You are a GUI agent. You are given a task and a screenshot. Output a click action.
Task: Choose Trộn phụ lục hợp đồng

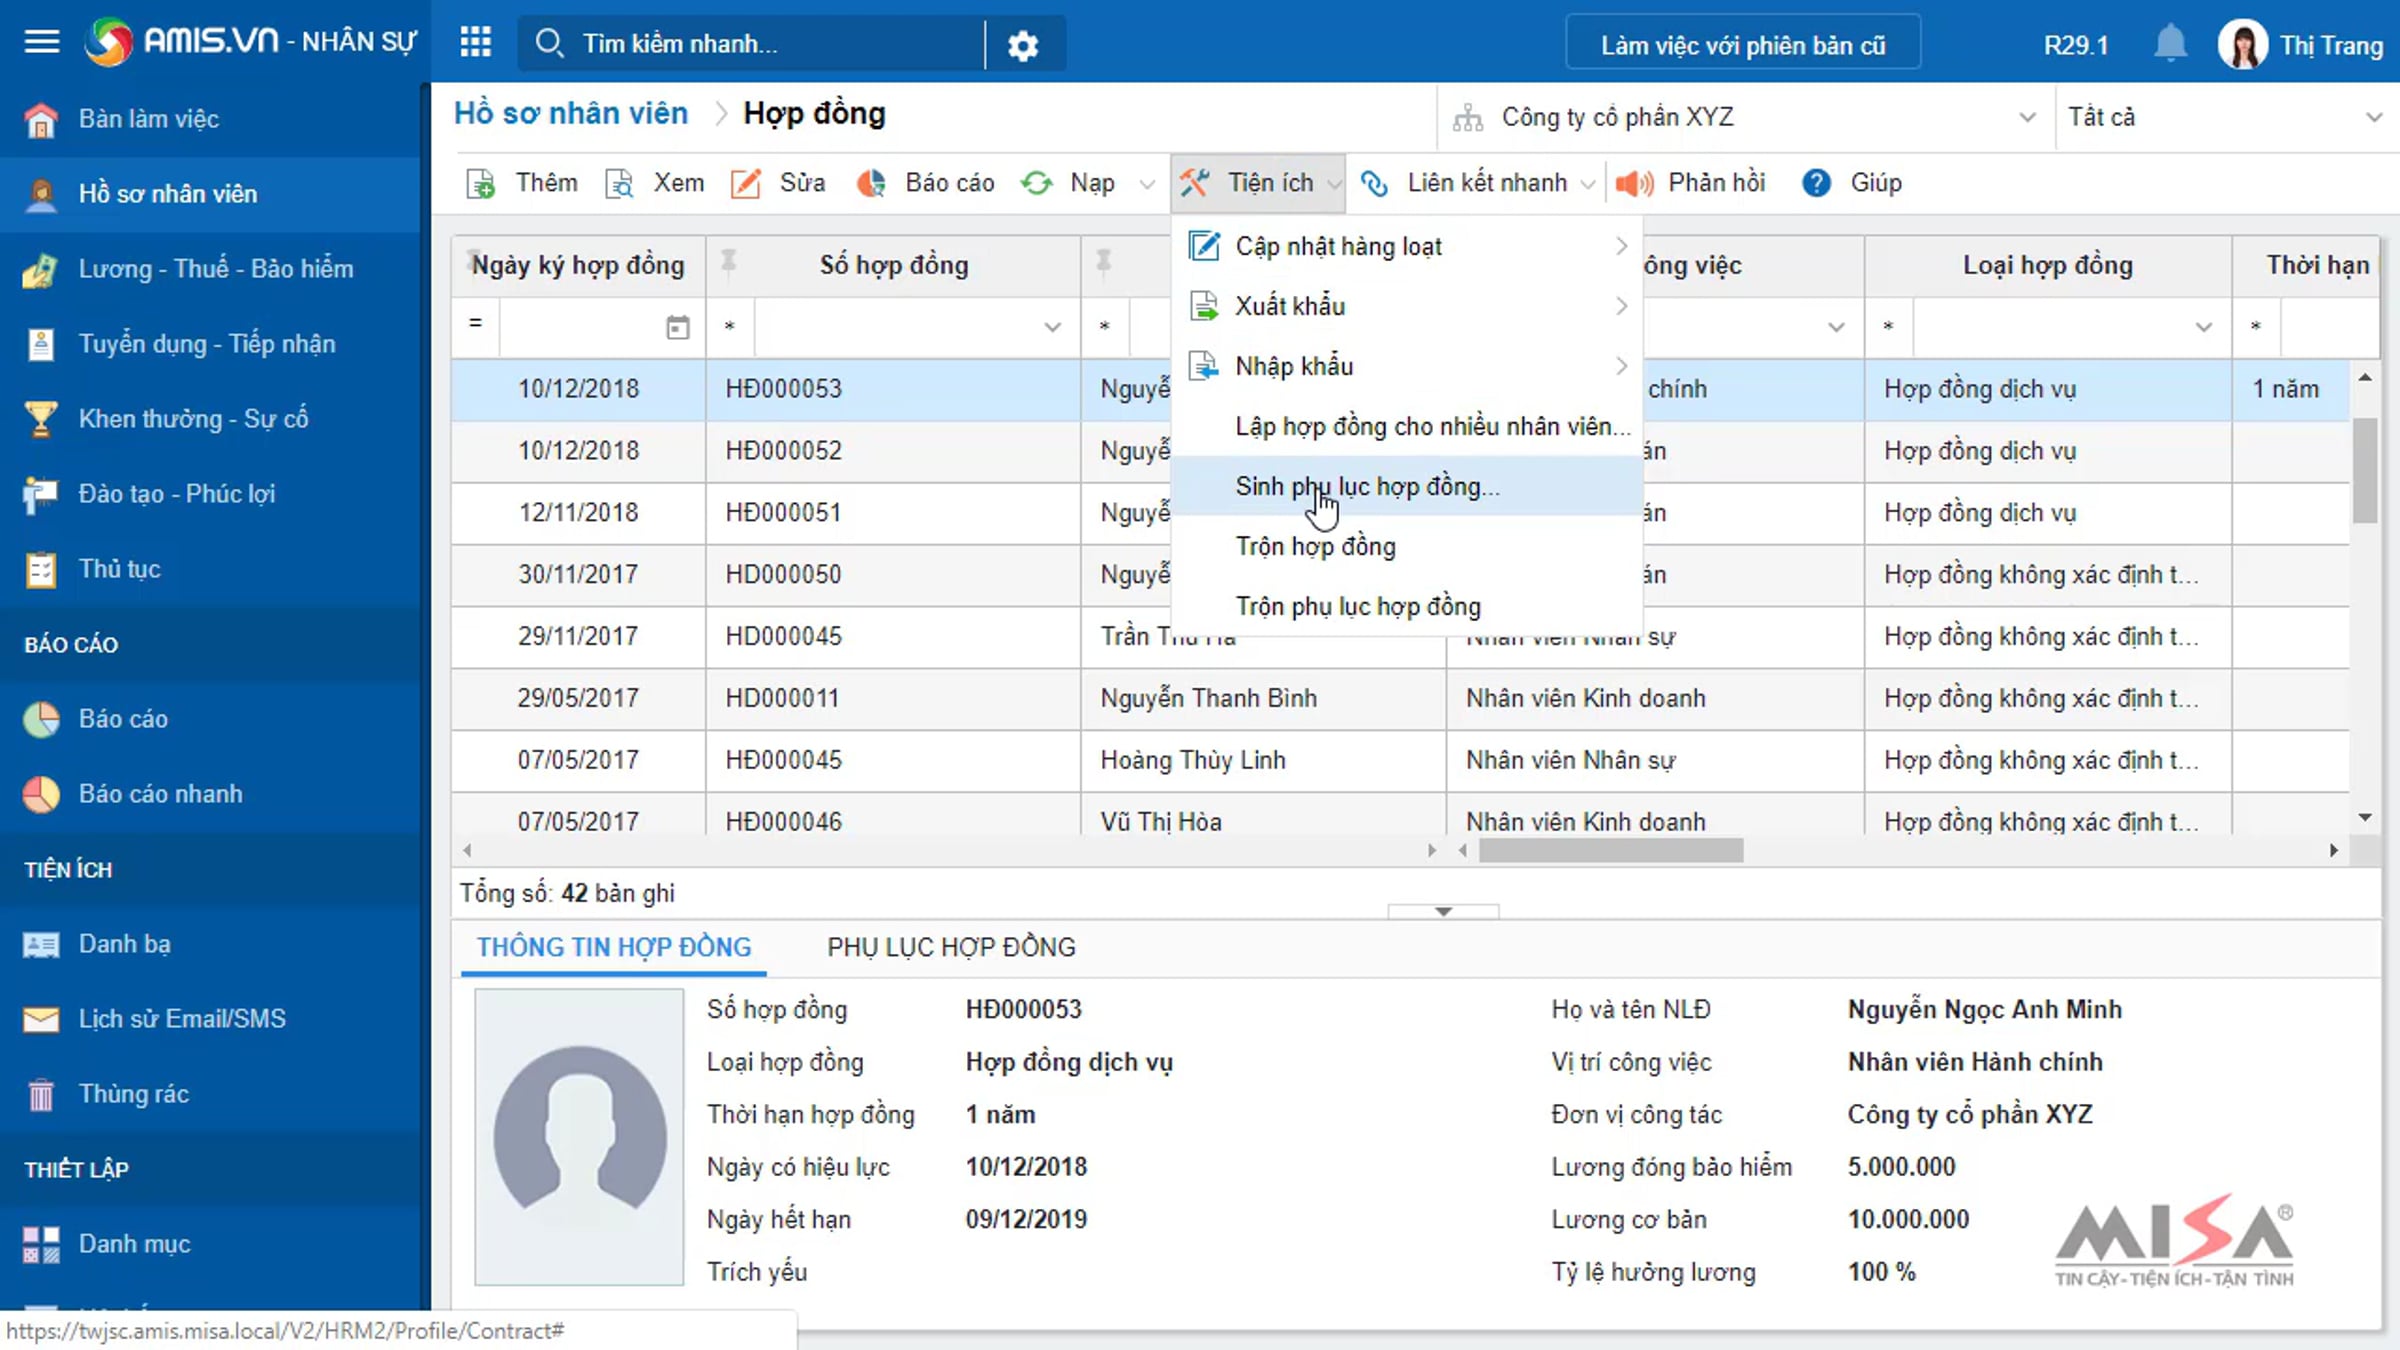point(1407,606)
